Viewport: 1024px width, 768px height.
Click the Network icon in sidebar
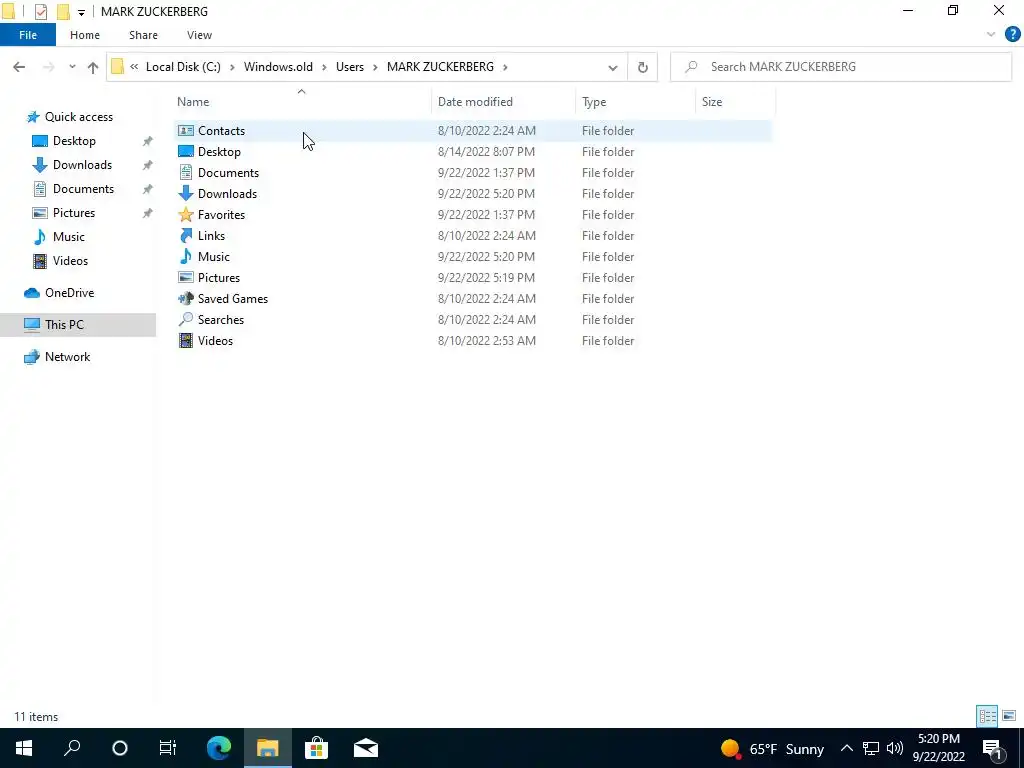click(x=31, y=357)
